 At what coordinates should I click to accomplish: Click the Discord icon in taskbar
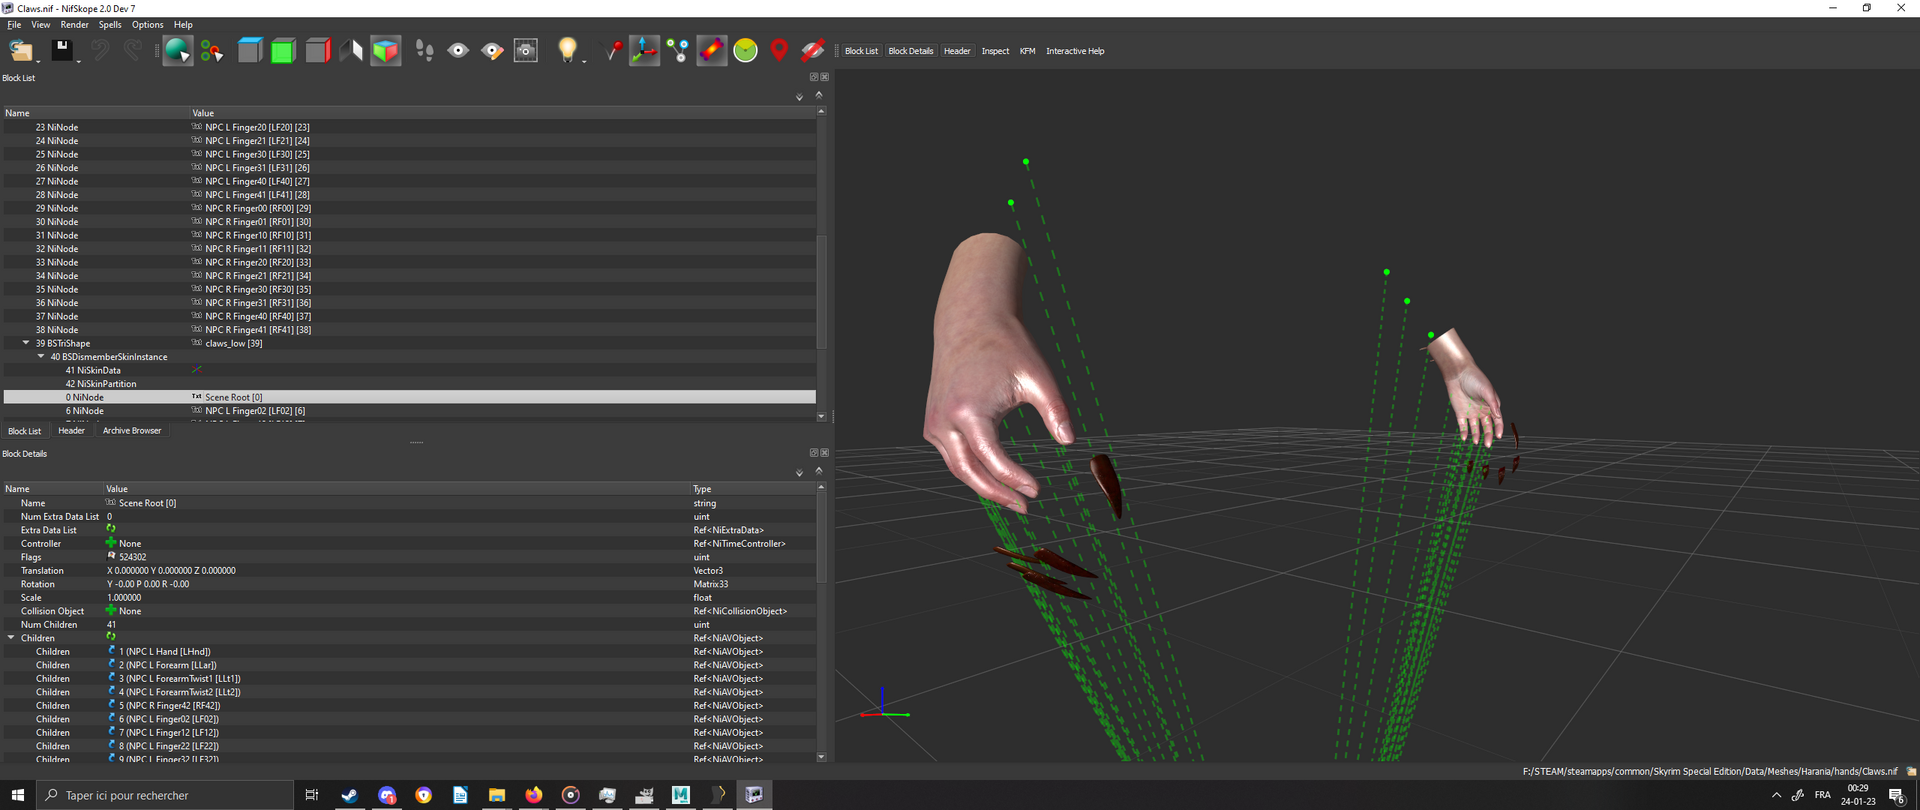point(387,795)
